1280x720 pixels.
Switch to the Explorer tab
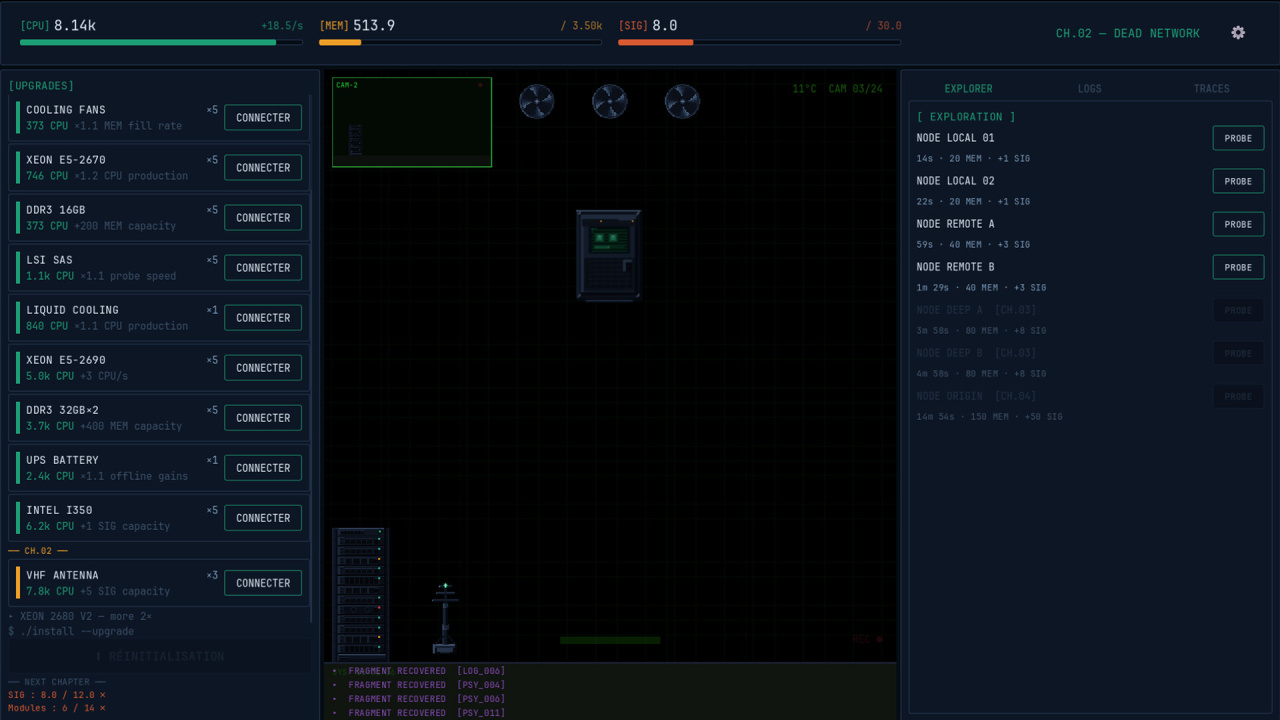tap(968, 89)
